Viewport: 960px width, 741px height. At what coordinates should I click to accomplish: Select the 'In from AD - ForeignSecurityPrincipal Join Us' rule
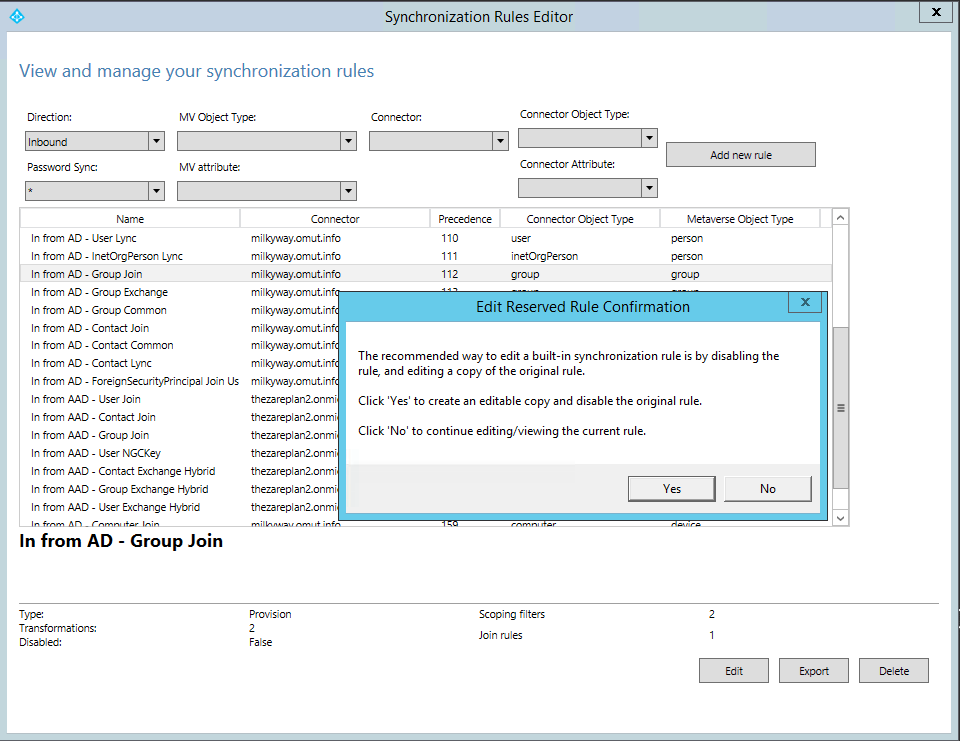pos(135,381)
